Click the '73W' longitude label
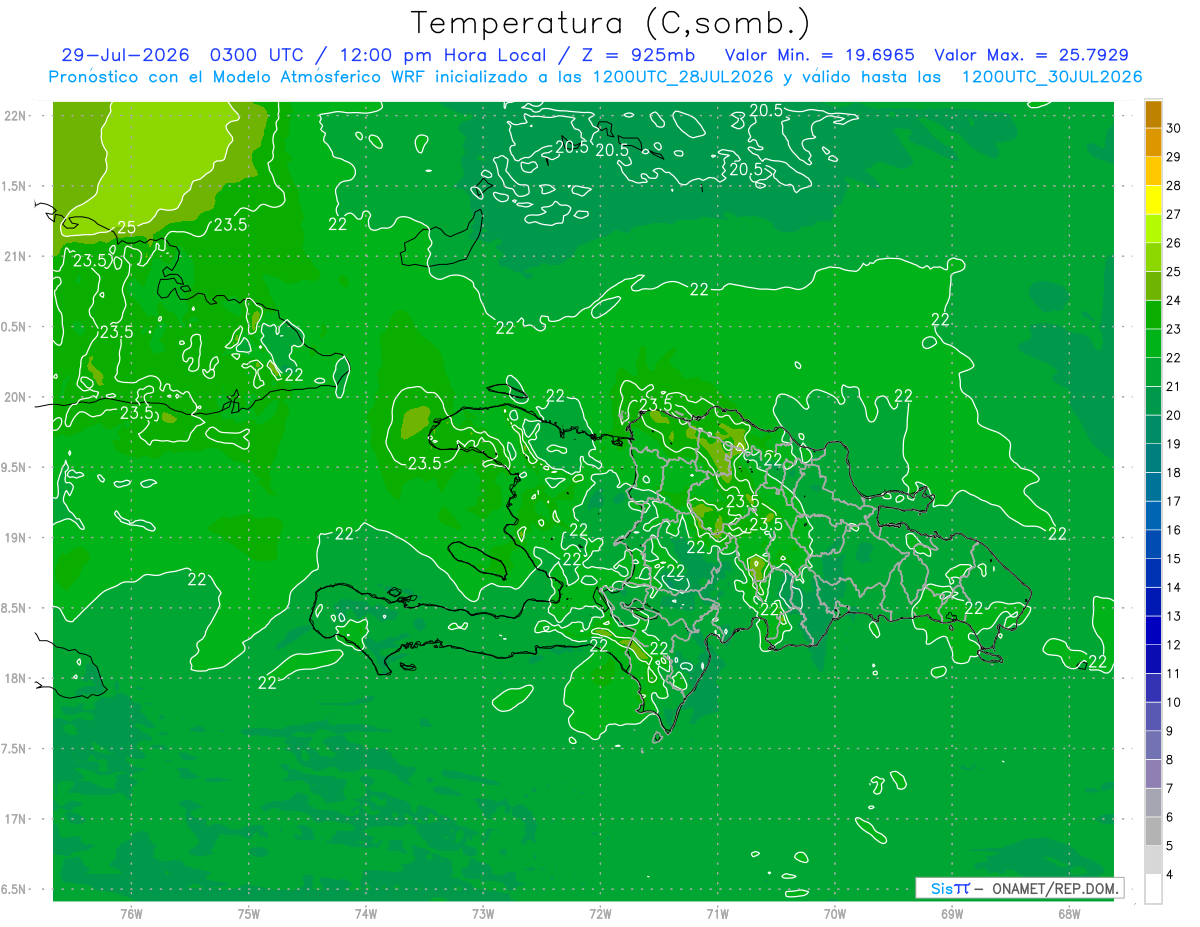1200x927 pixels. (x=483, y=912)
